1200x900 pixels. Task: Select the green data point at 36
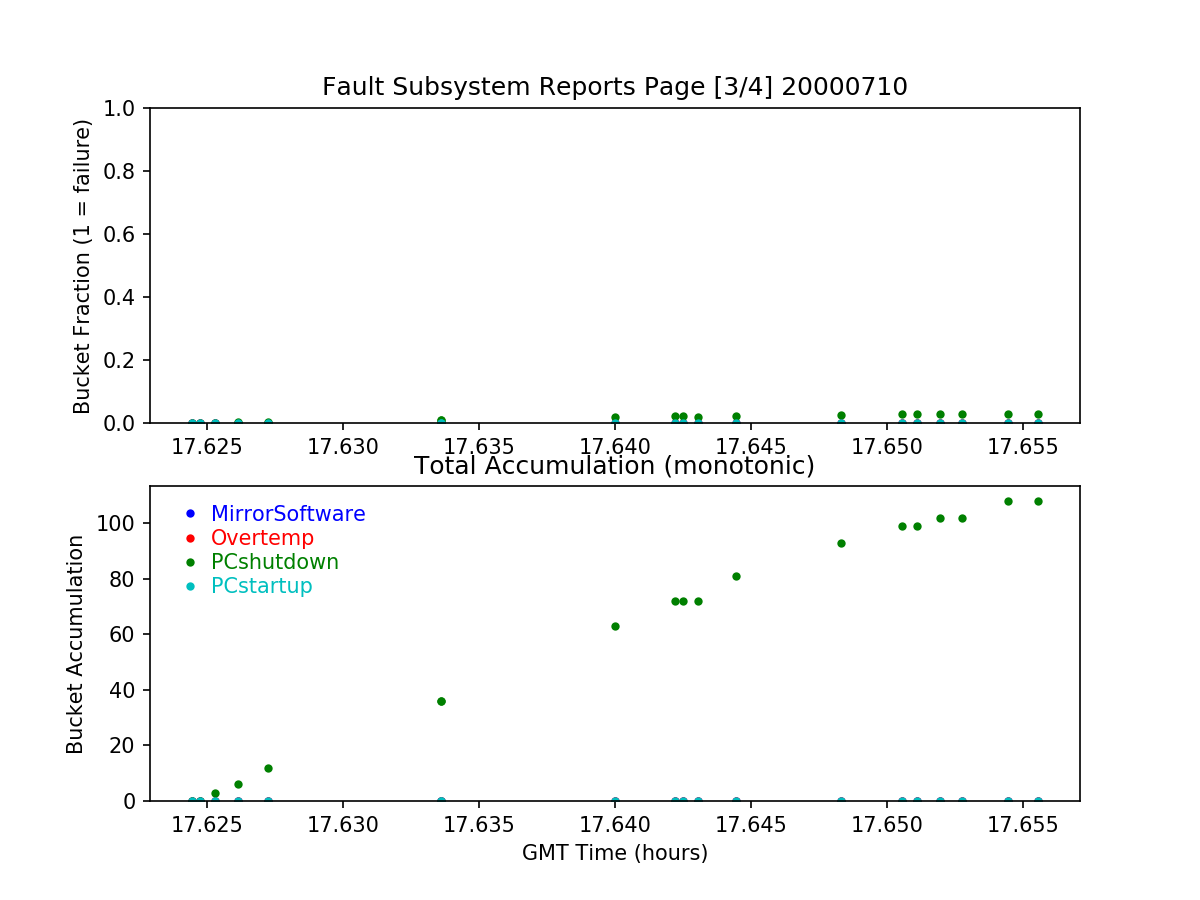click(x=441, y=701)
